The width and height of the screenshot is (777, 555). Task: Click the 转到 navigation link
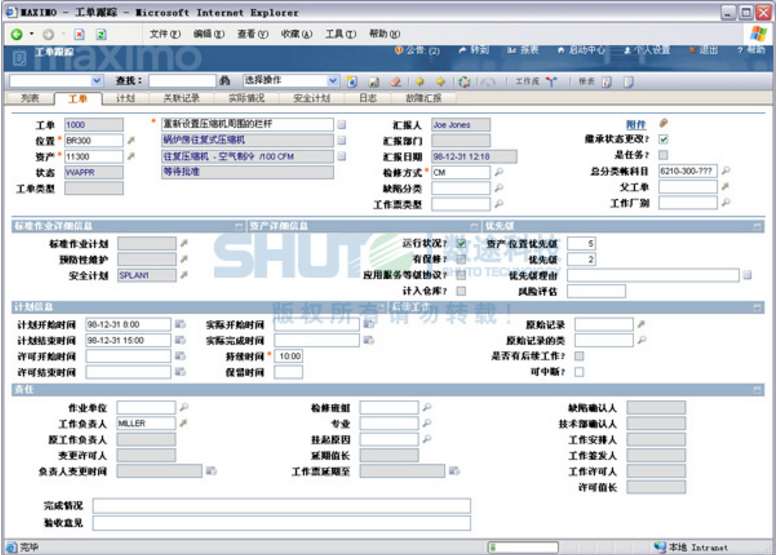[x=475, y=51]
